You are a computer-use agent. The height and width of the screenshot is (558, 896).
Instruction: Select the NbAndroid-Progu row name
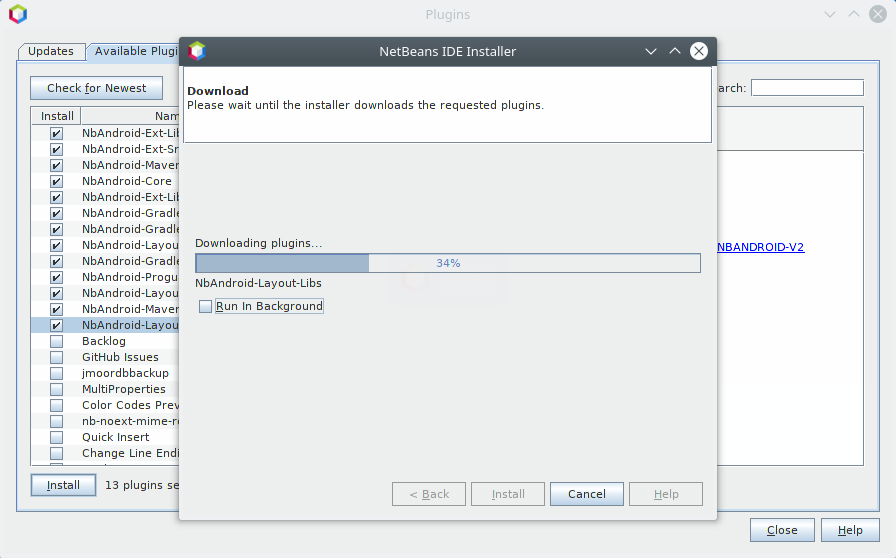[x=130, y=277]
